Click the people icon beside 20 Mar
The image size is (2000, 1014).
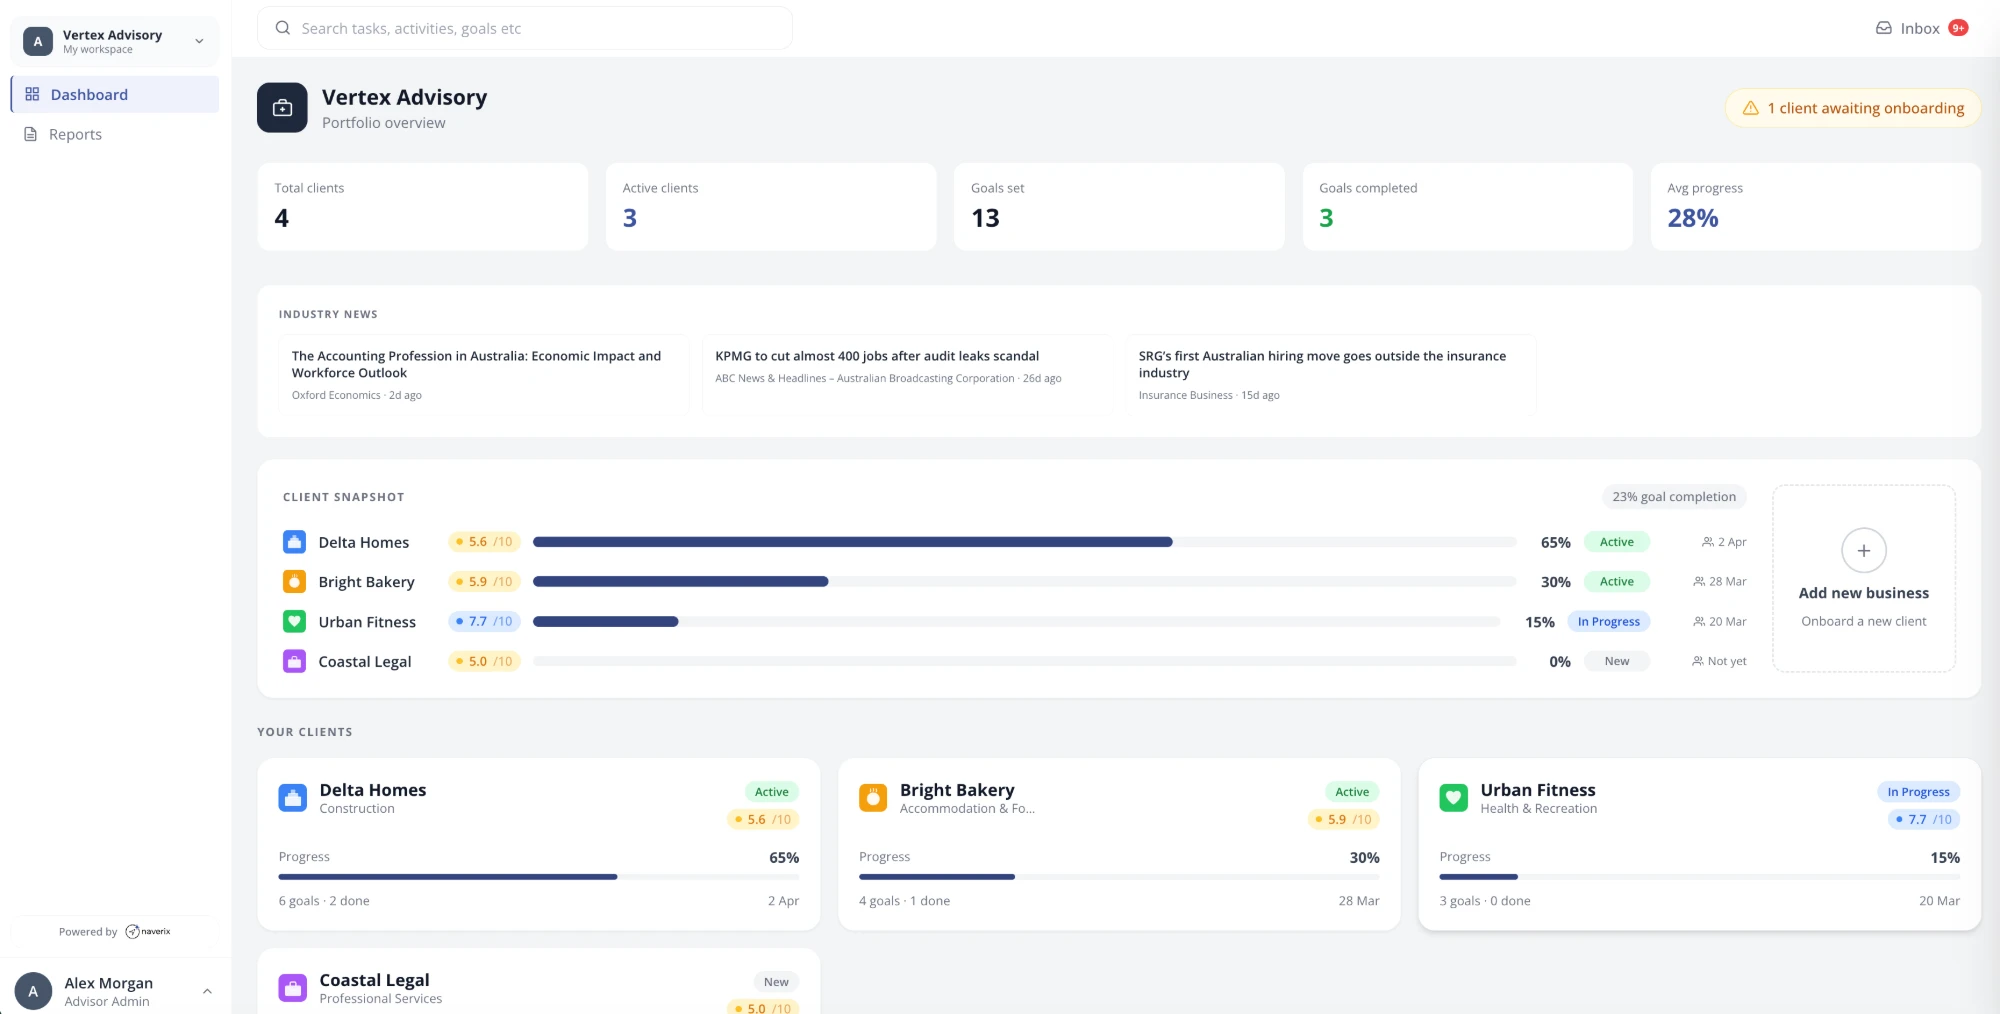coord(1698,622)
